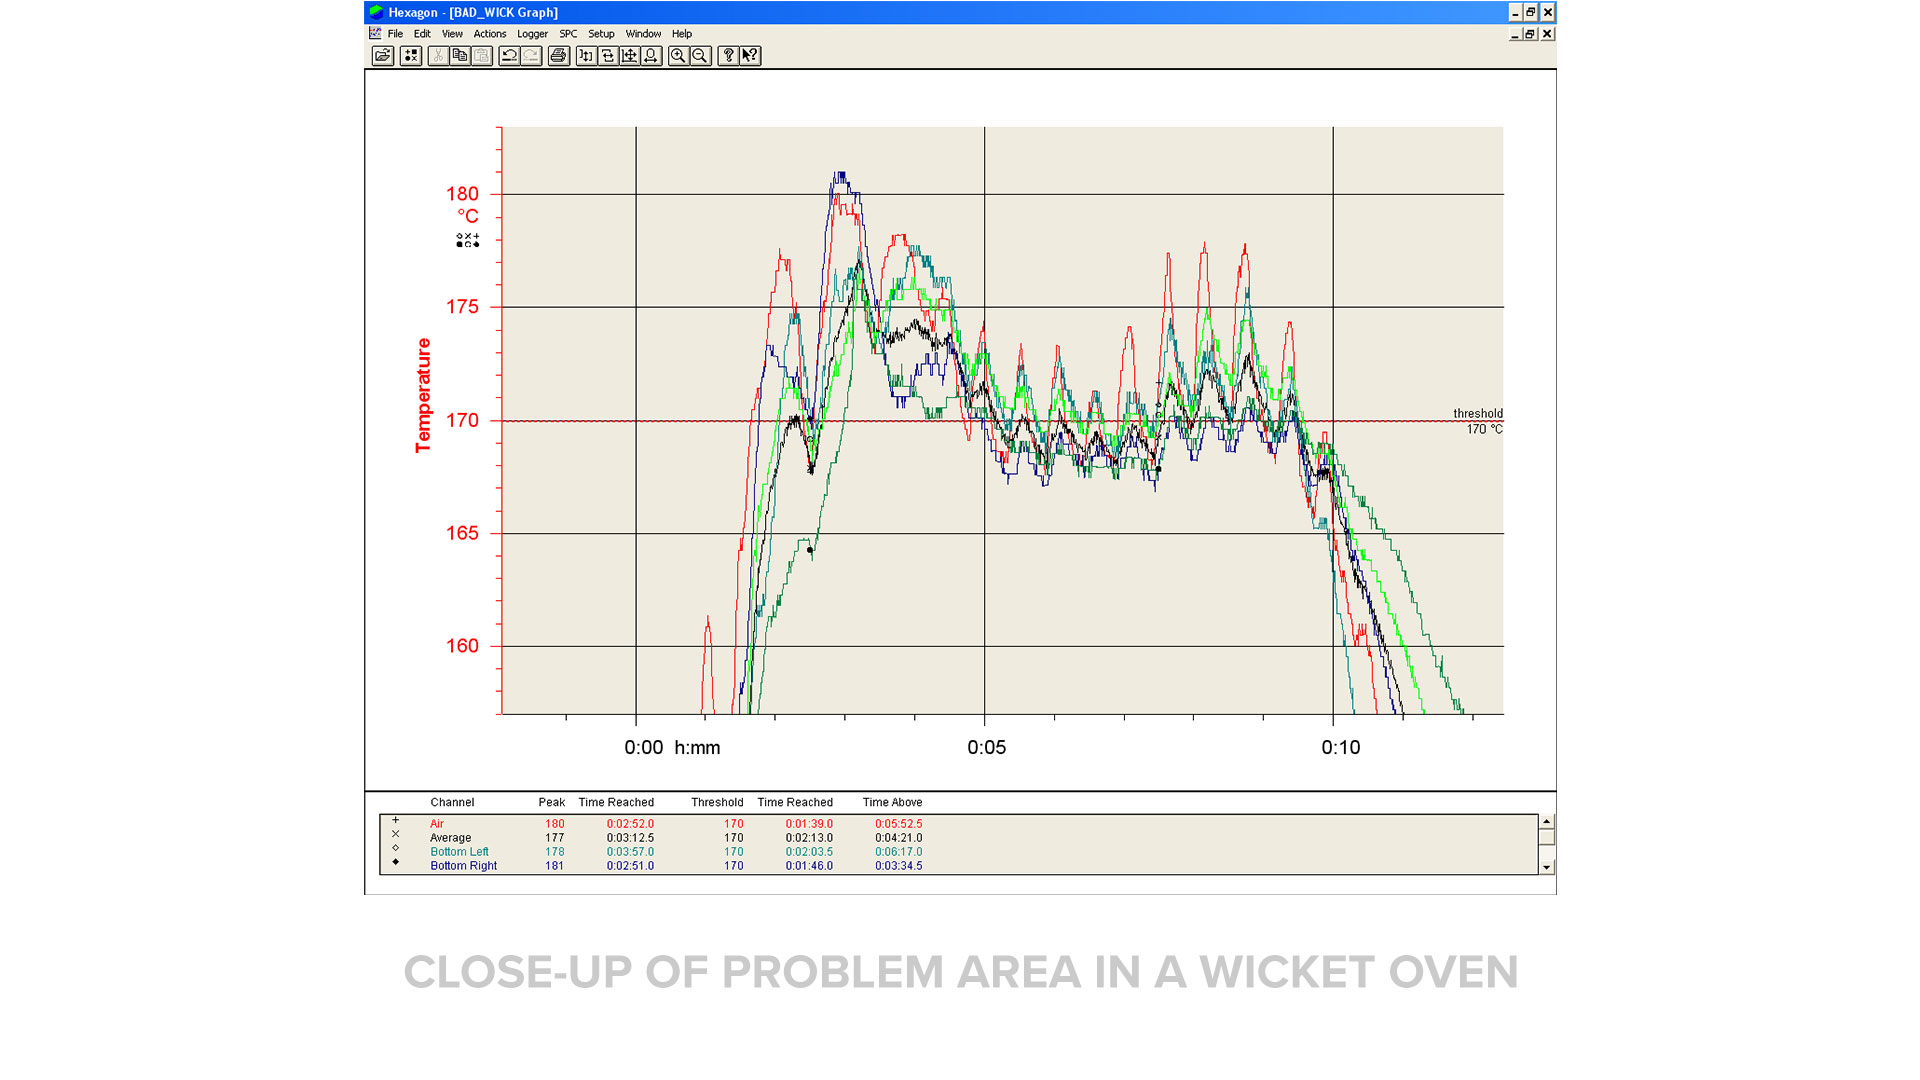This screenshot has width=1920, height=1080.
Task: Click the Peak column header
Action: tap(552, 802)
